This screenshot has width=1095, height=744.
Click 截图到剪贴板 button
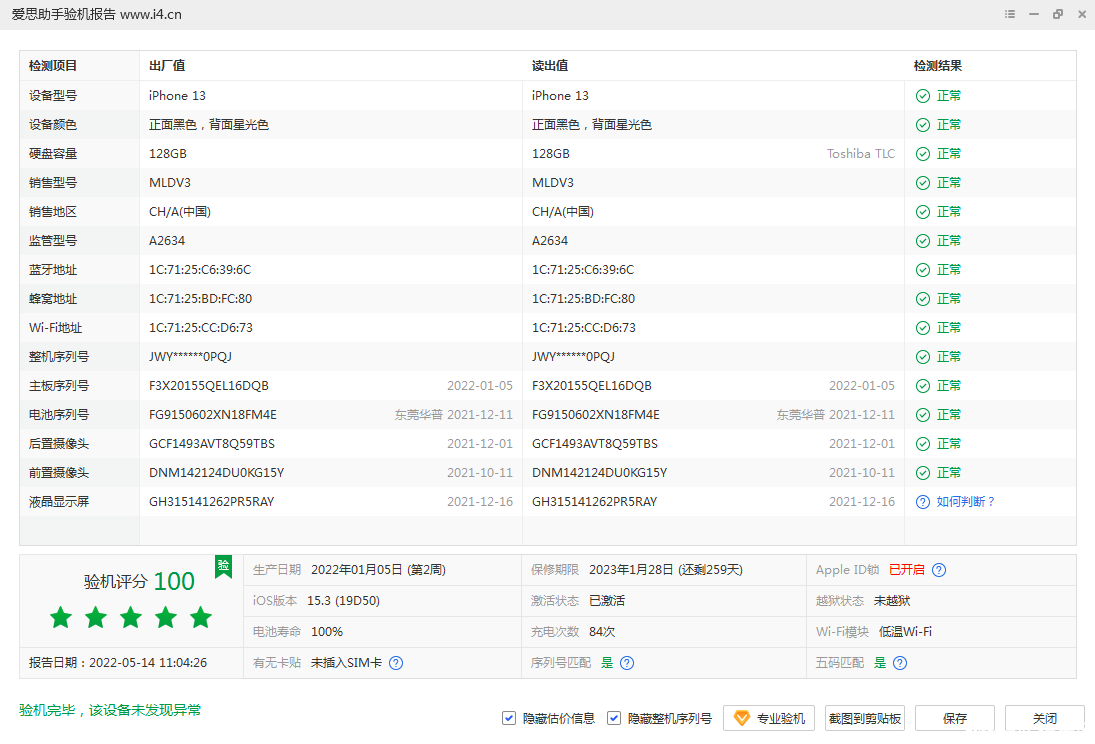click(865, 718)
